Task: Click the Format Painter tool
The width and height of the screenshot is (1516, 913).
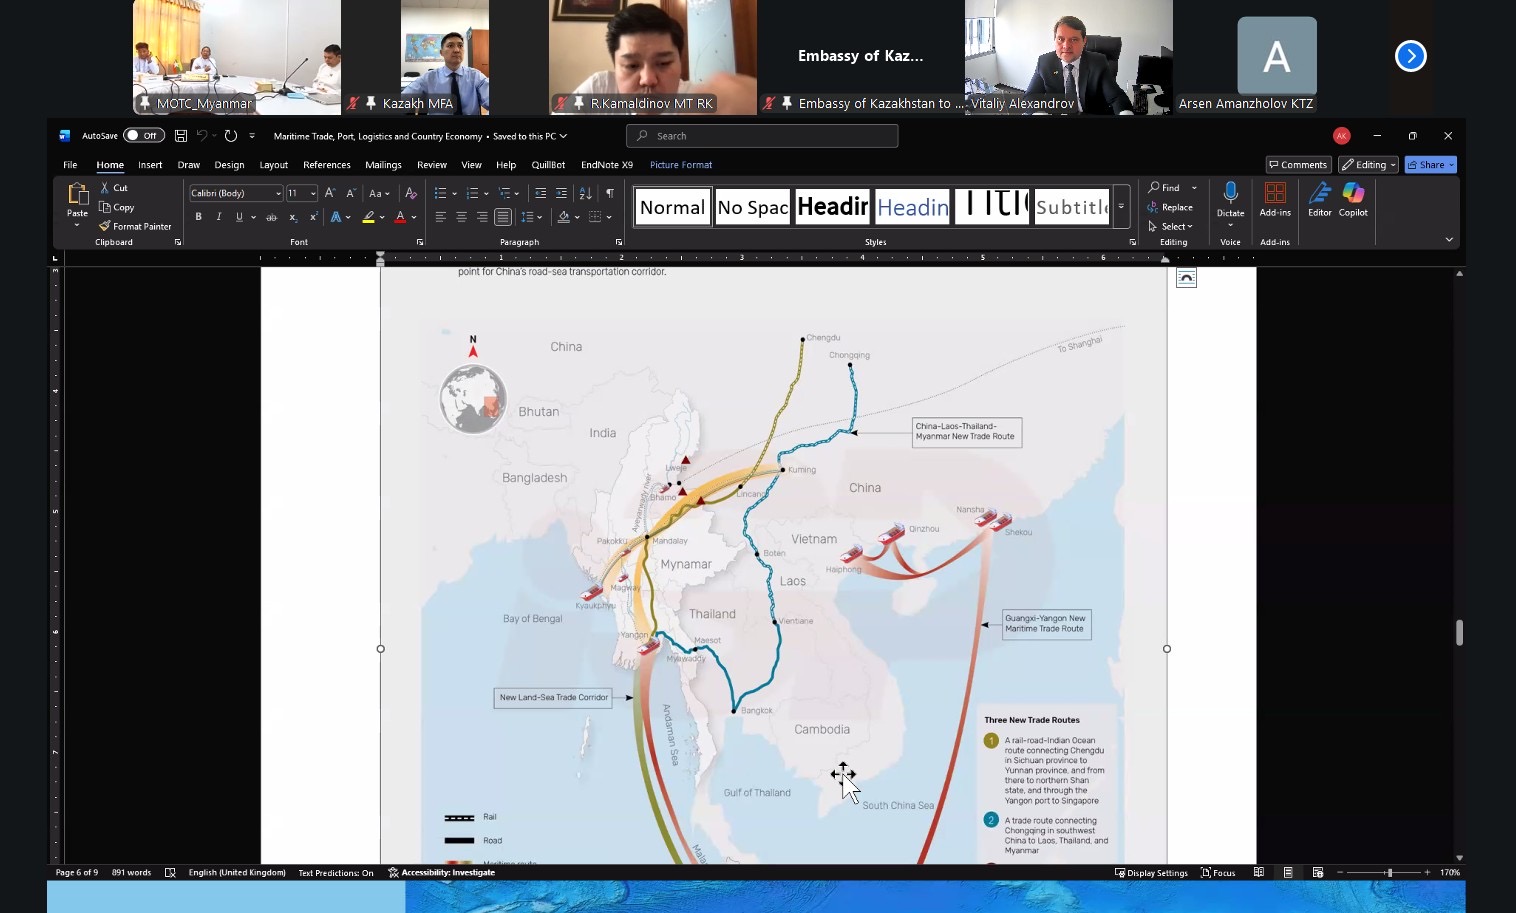Action: tap(136, 227)
